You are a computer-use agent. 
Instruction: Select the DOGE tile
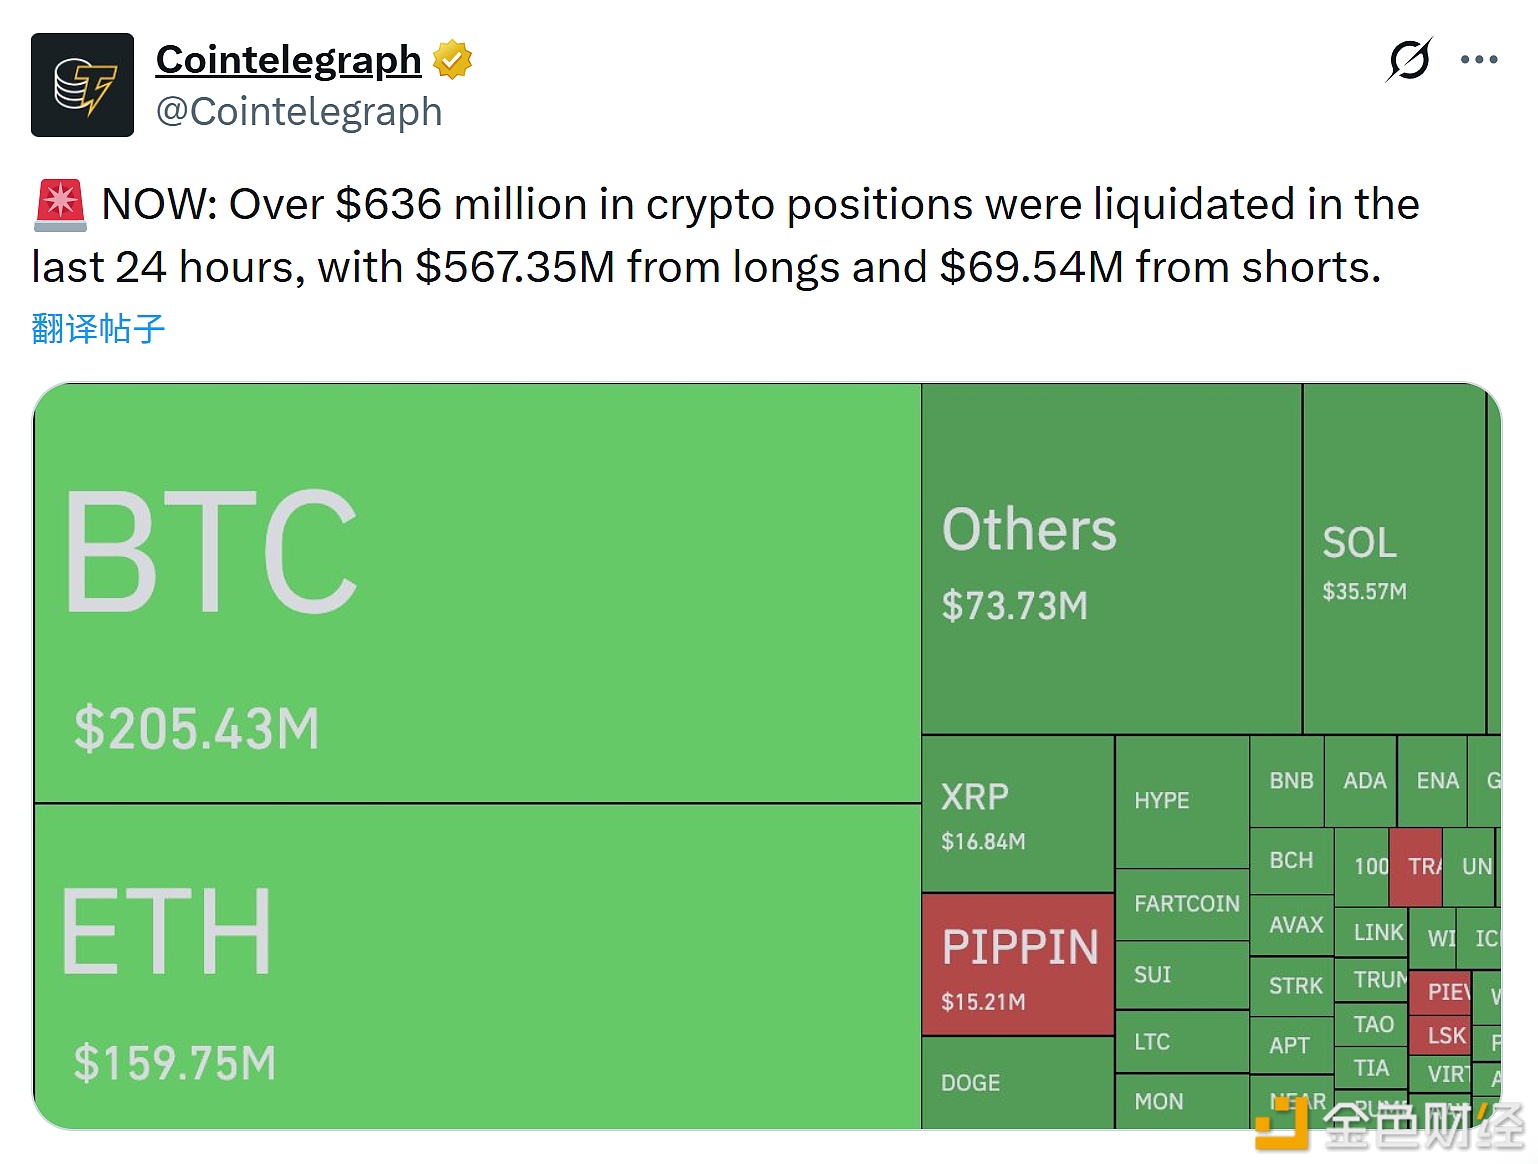pos(1017,1082)
